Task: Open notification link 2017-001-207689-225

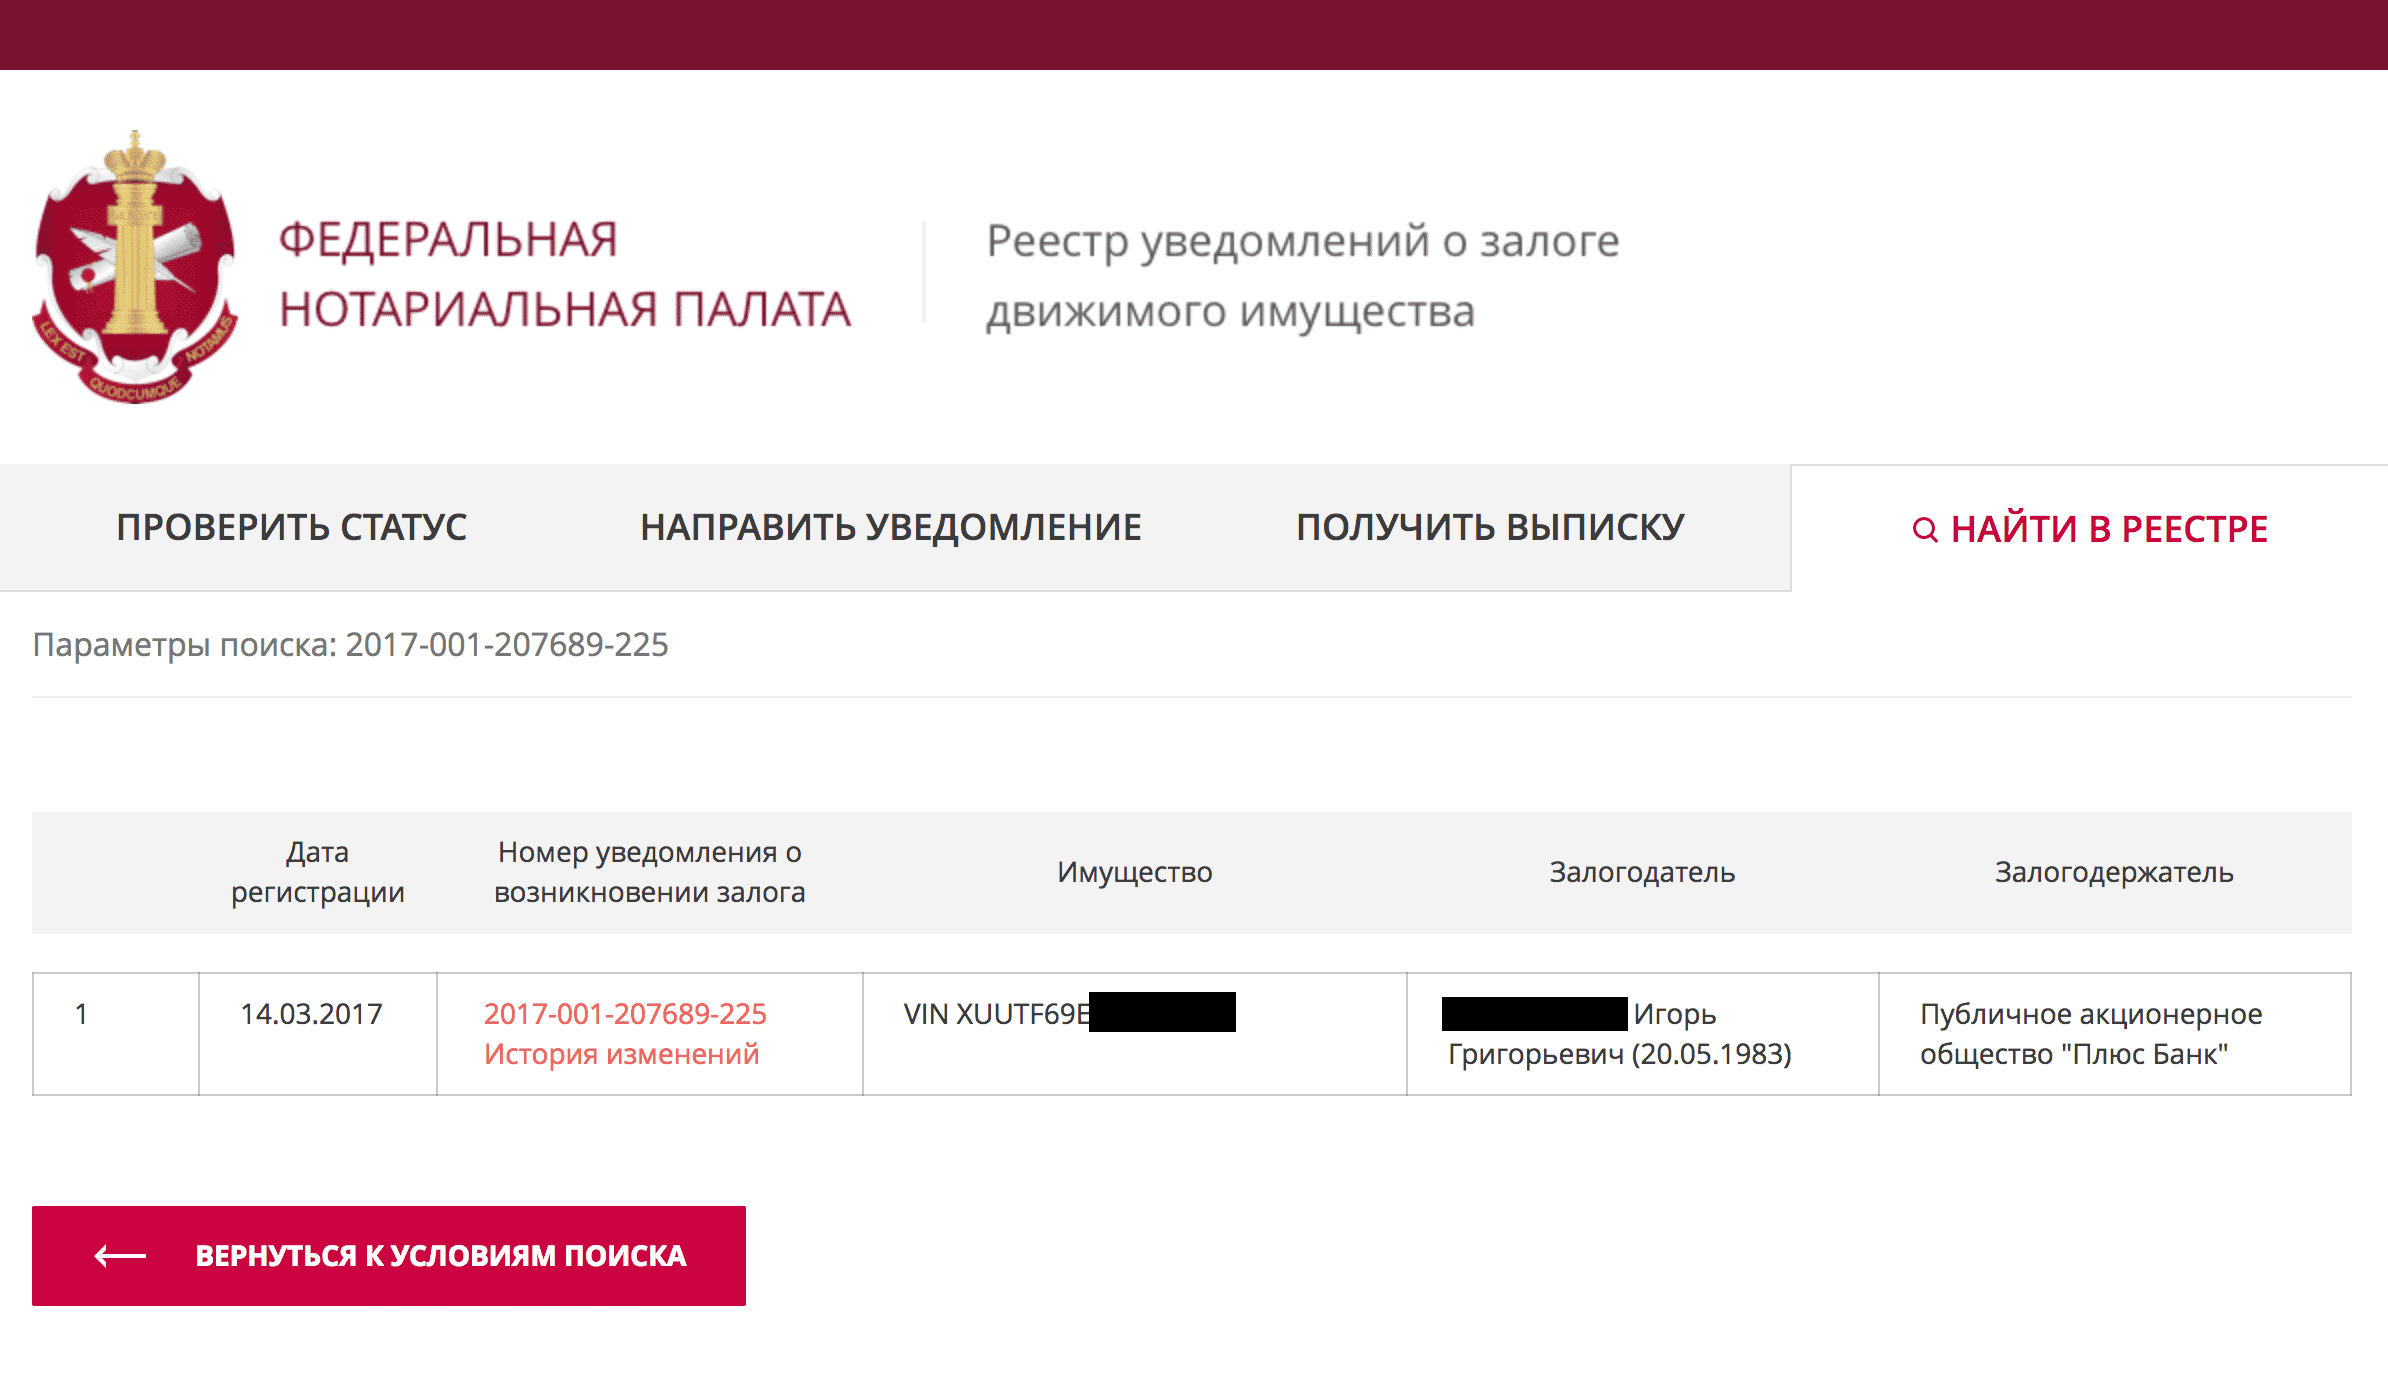Action: [x=625, y=1014]
